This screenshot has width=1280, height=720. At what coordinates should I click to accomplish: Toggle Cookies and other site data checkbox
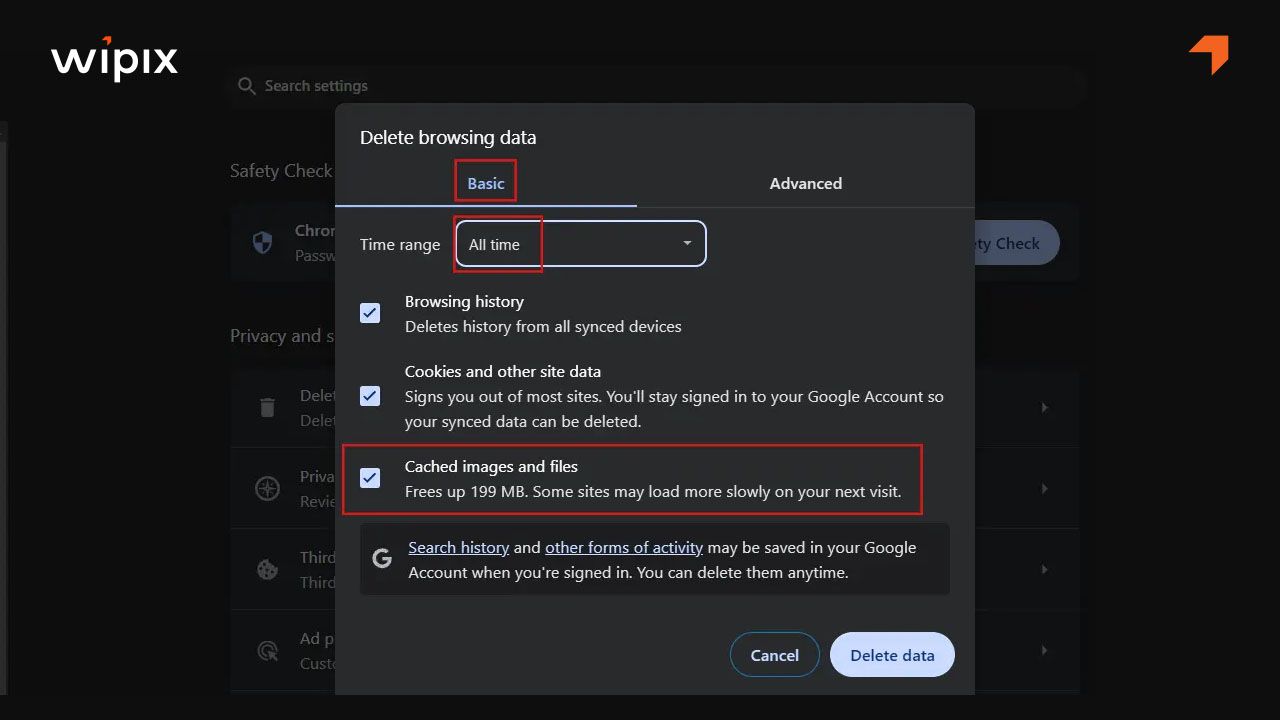tap(370, 396)
